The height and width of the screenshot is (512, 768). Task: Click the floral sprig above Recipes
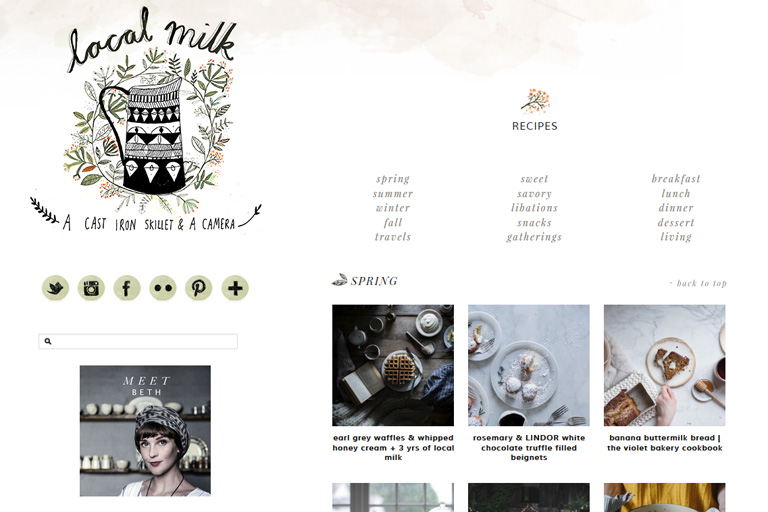pos(535,101)
